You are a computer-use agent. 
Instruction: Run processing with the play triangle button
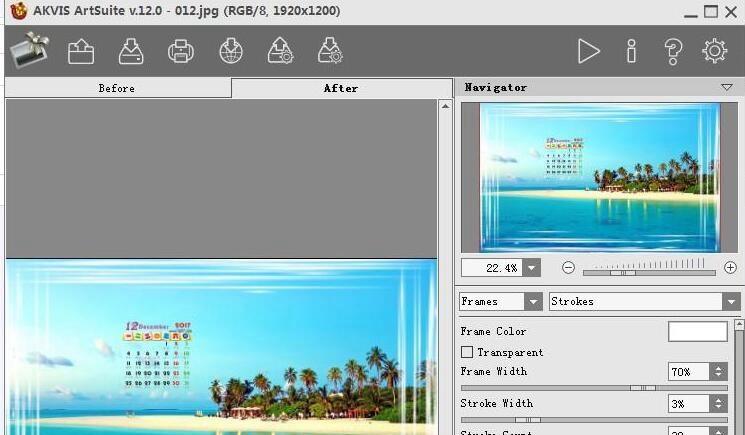tap(589, 51)
